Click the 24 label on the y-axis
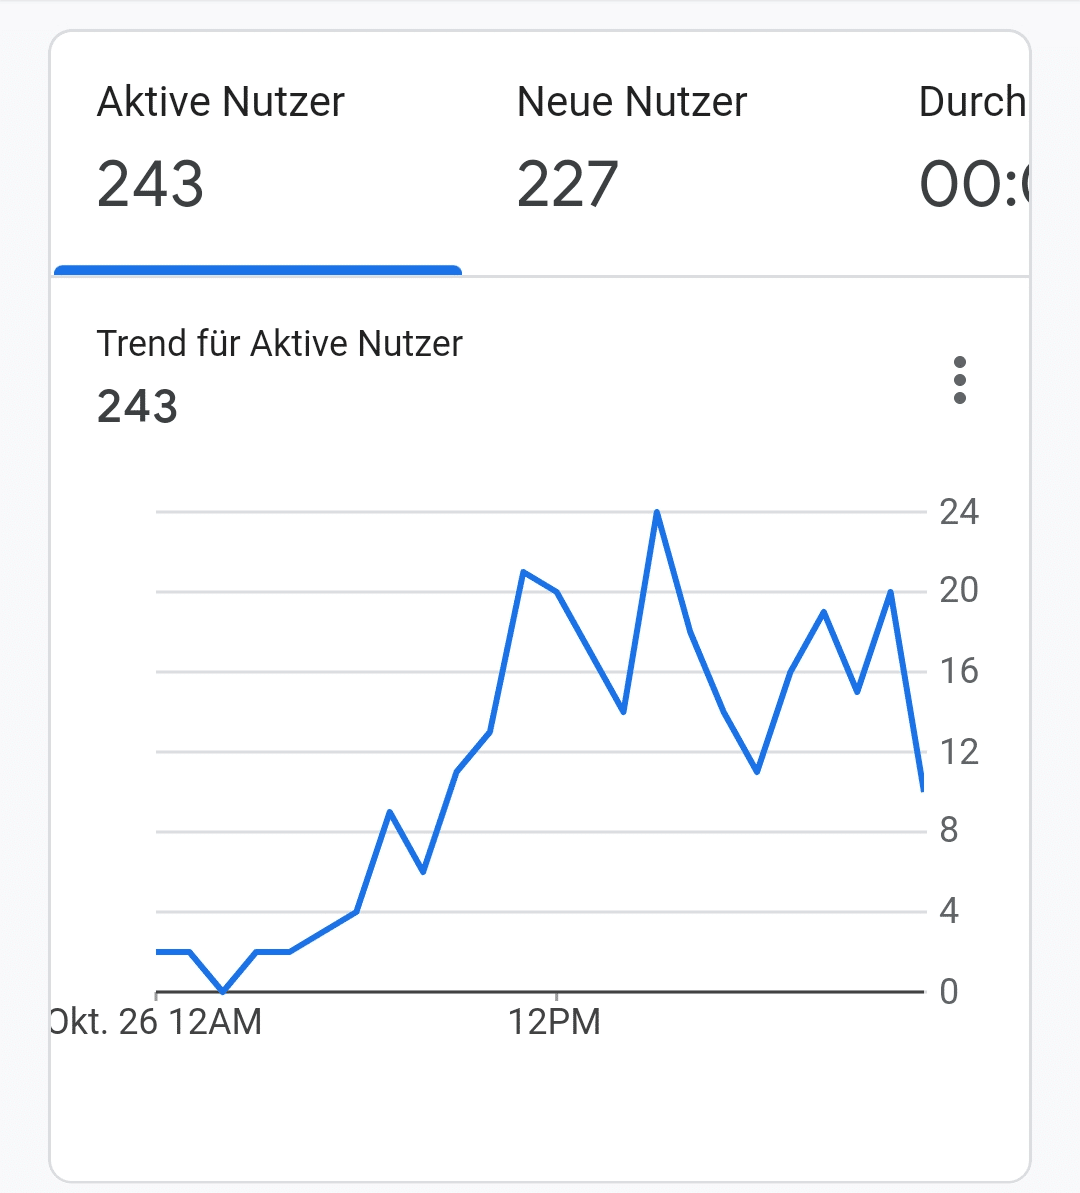Screen dimensions: 1080x1193 [958, 512]
